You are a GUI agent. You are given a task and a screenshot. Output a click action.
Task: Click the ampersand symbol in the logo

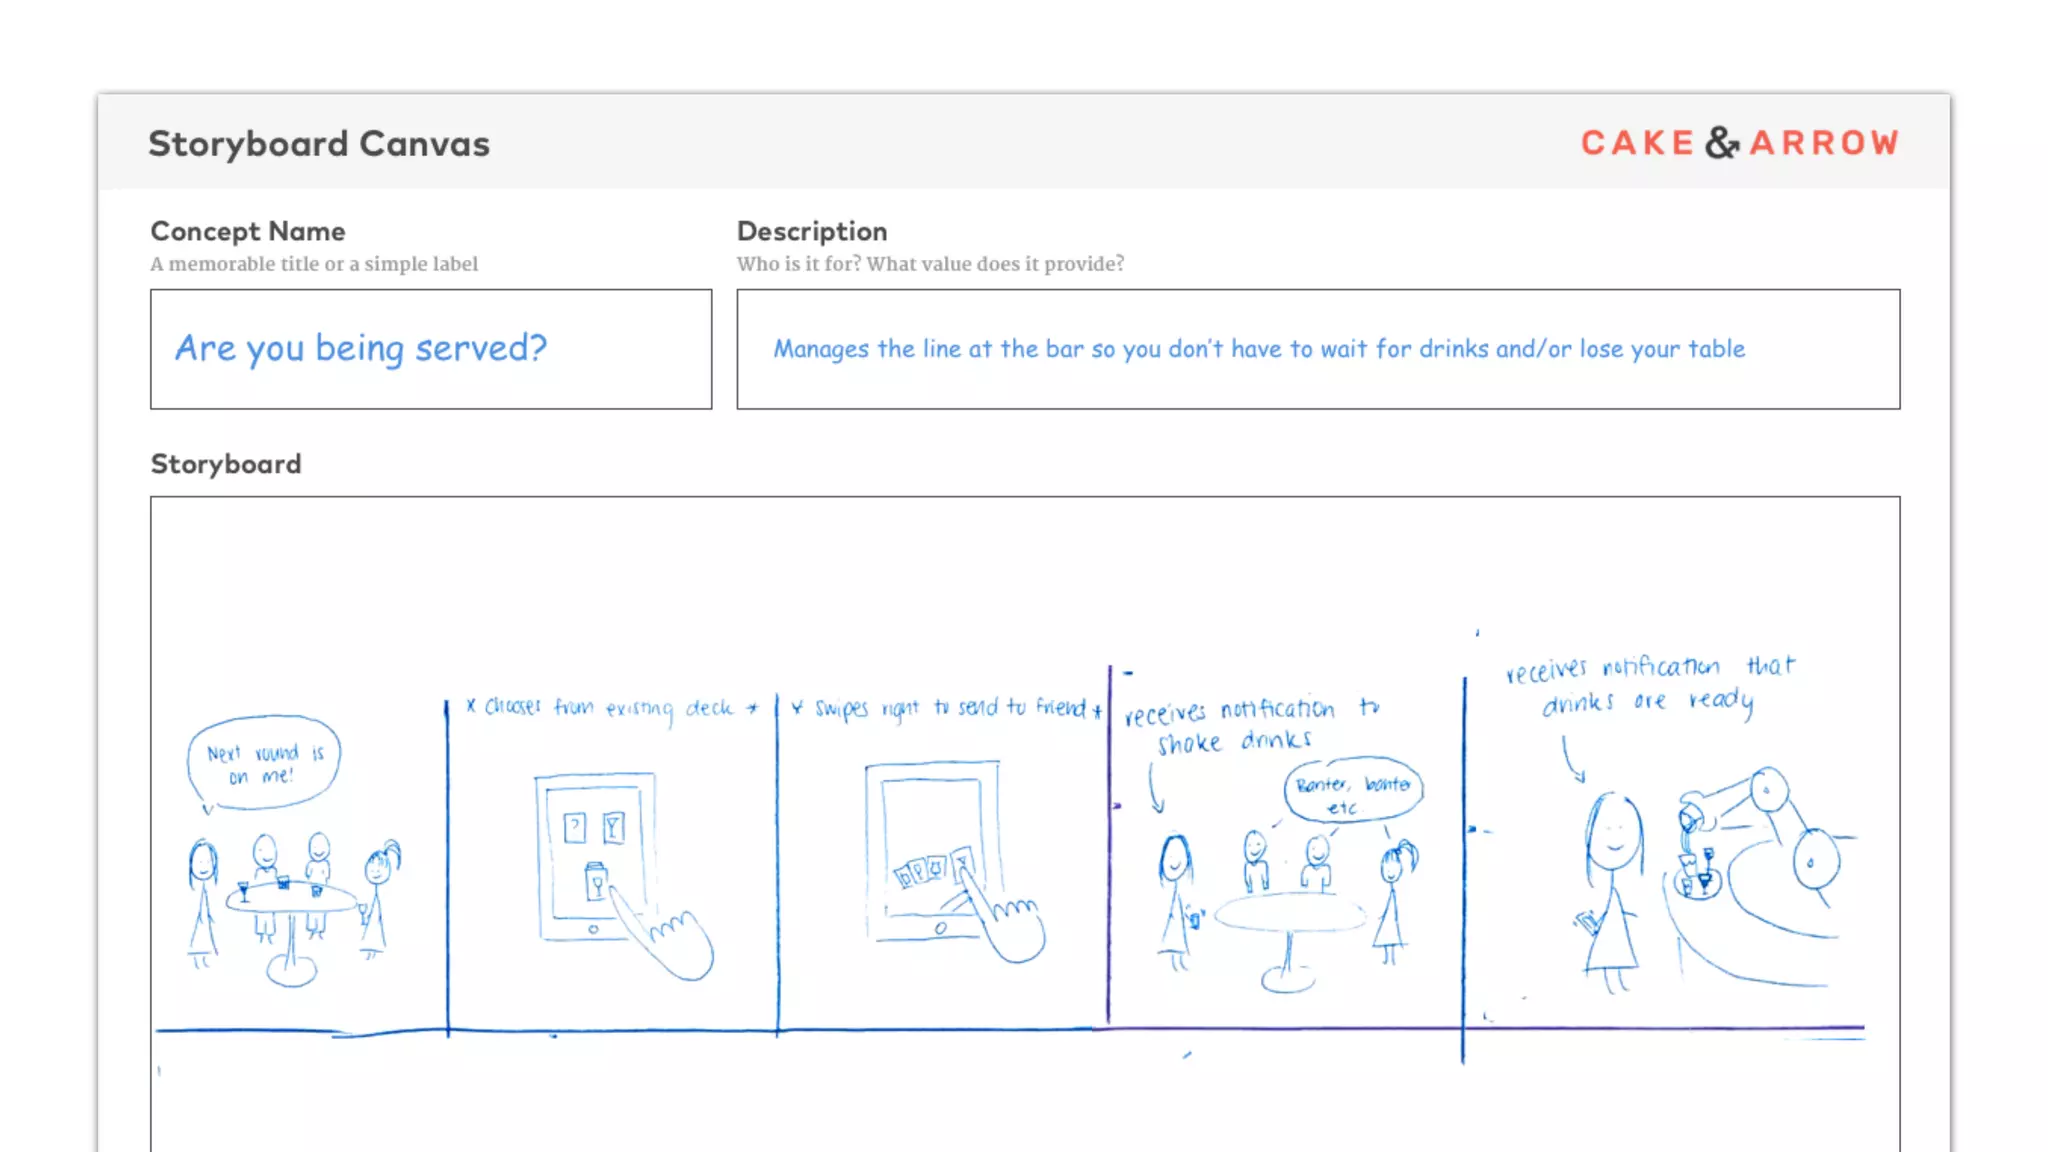pyautogui.click(x=1722, y=143)
